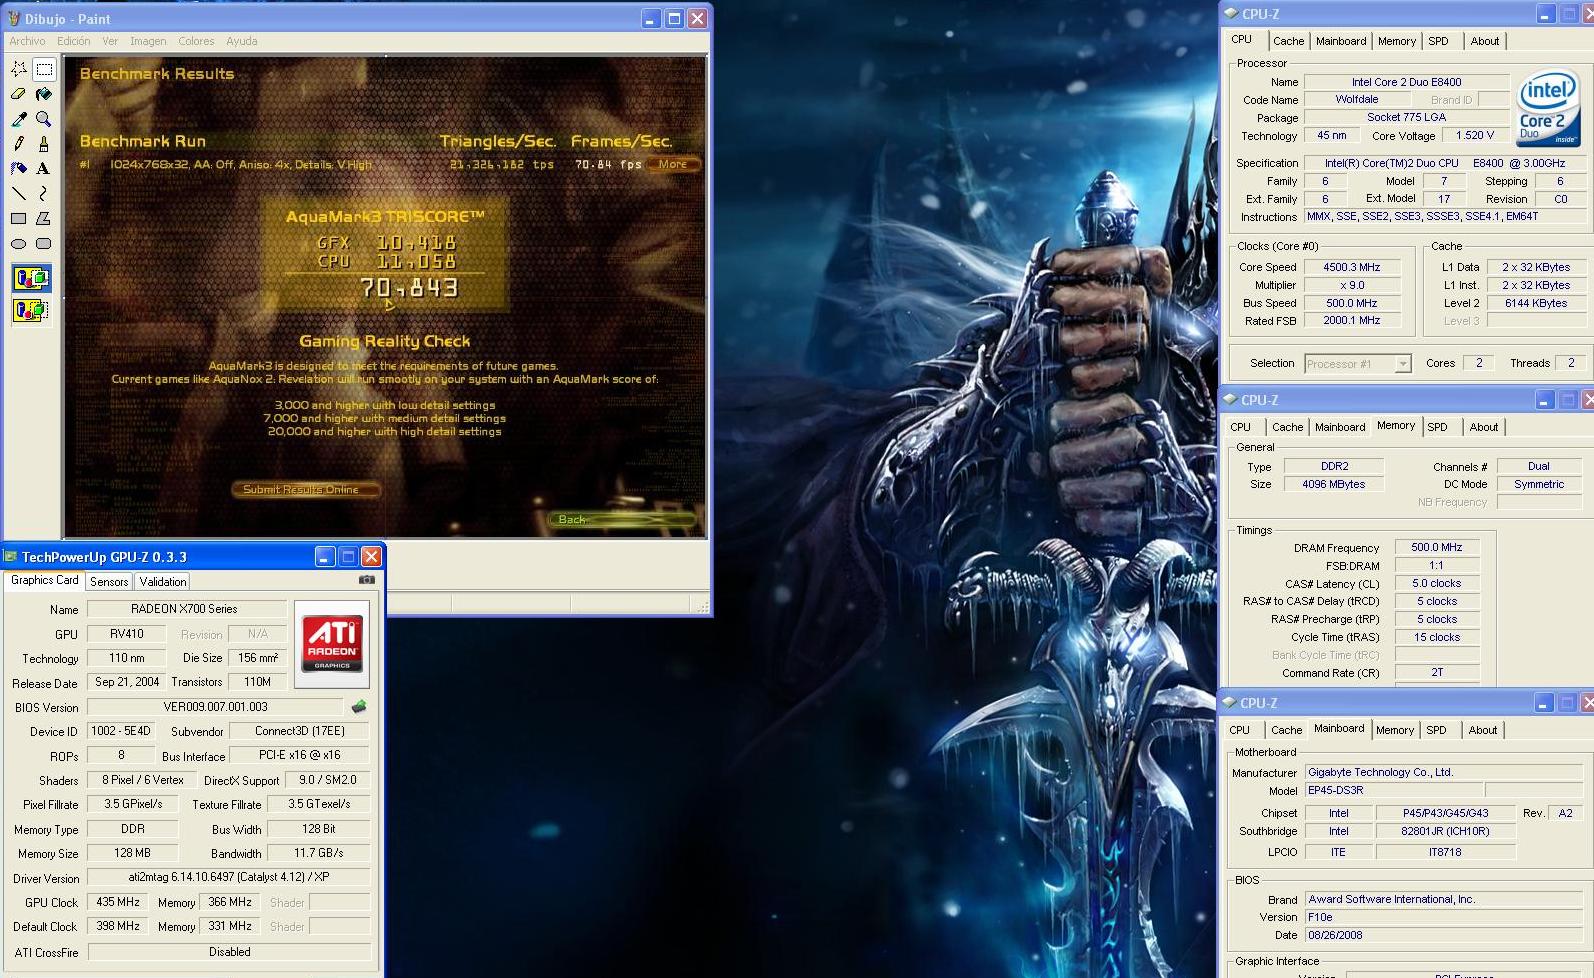Screen dimensions: 1594x978
Task: Select the Free-Form Select tool in Paint
Action: tap(19, 69)
